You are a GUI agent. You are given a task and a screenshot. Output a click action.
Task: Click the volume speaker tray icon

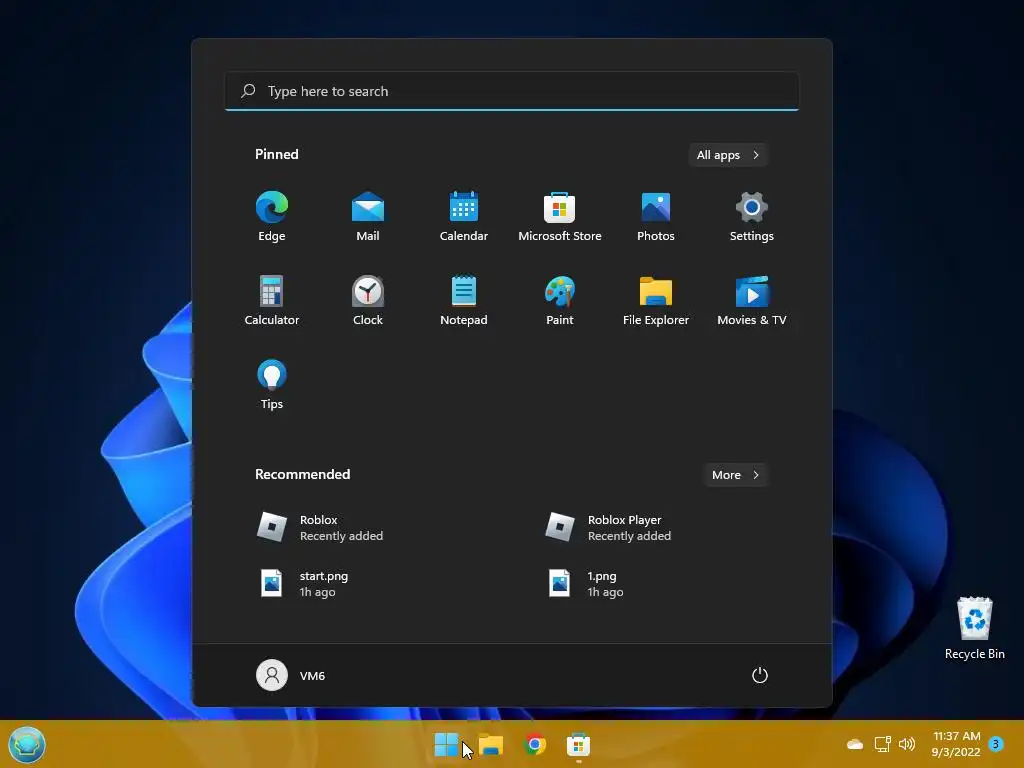tap(907, 744)
